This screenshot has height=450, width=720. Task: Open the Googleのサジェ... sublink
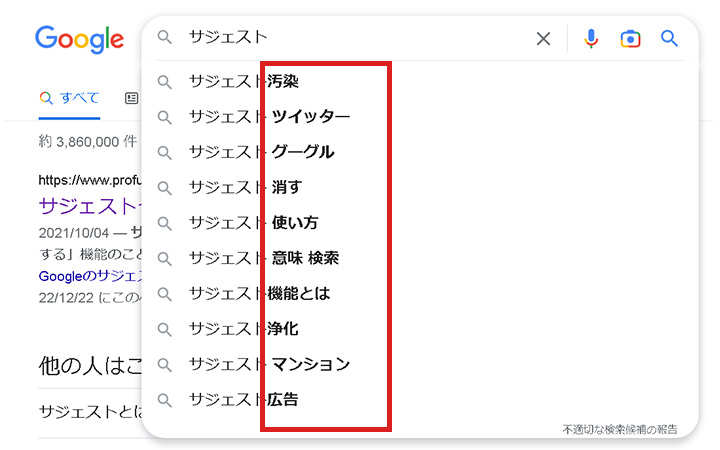coord(91,276)
